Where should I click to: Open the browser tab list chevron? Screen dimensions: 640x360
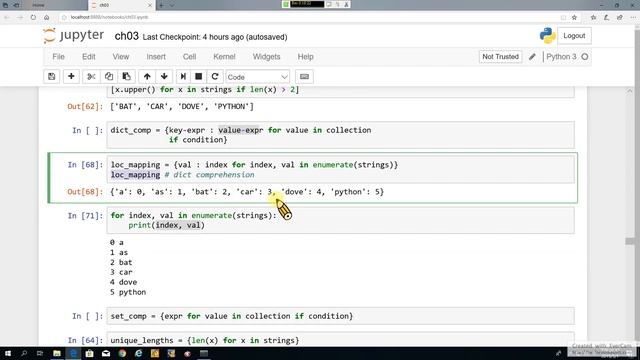172,5
